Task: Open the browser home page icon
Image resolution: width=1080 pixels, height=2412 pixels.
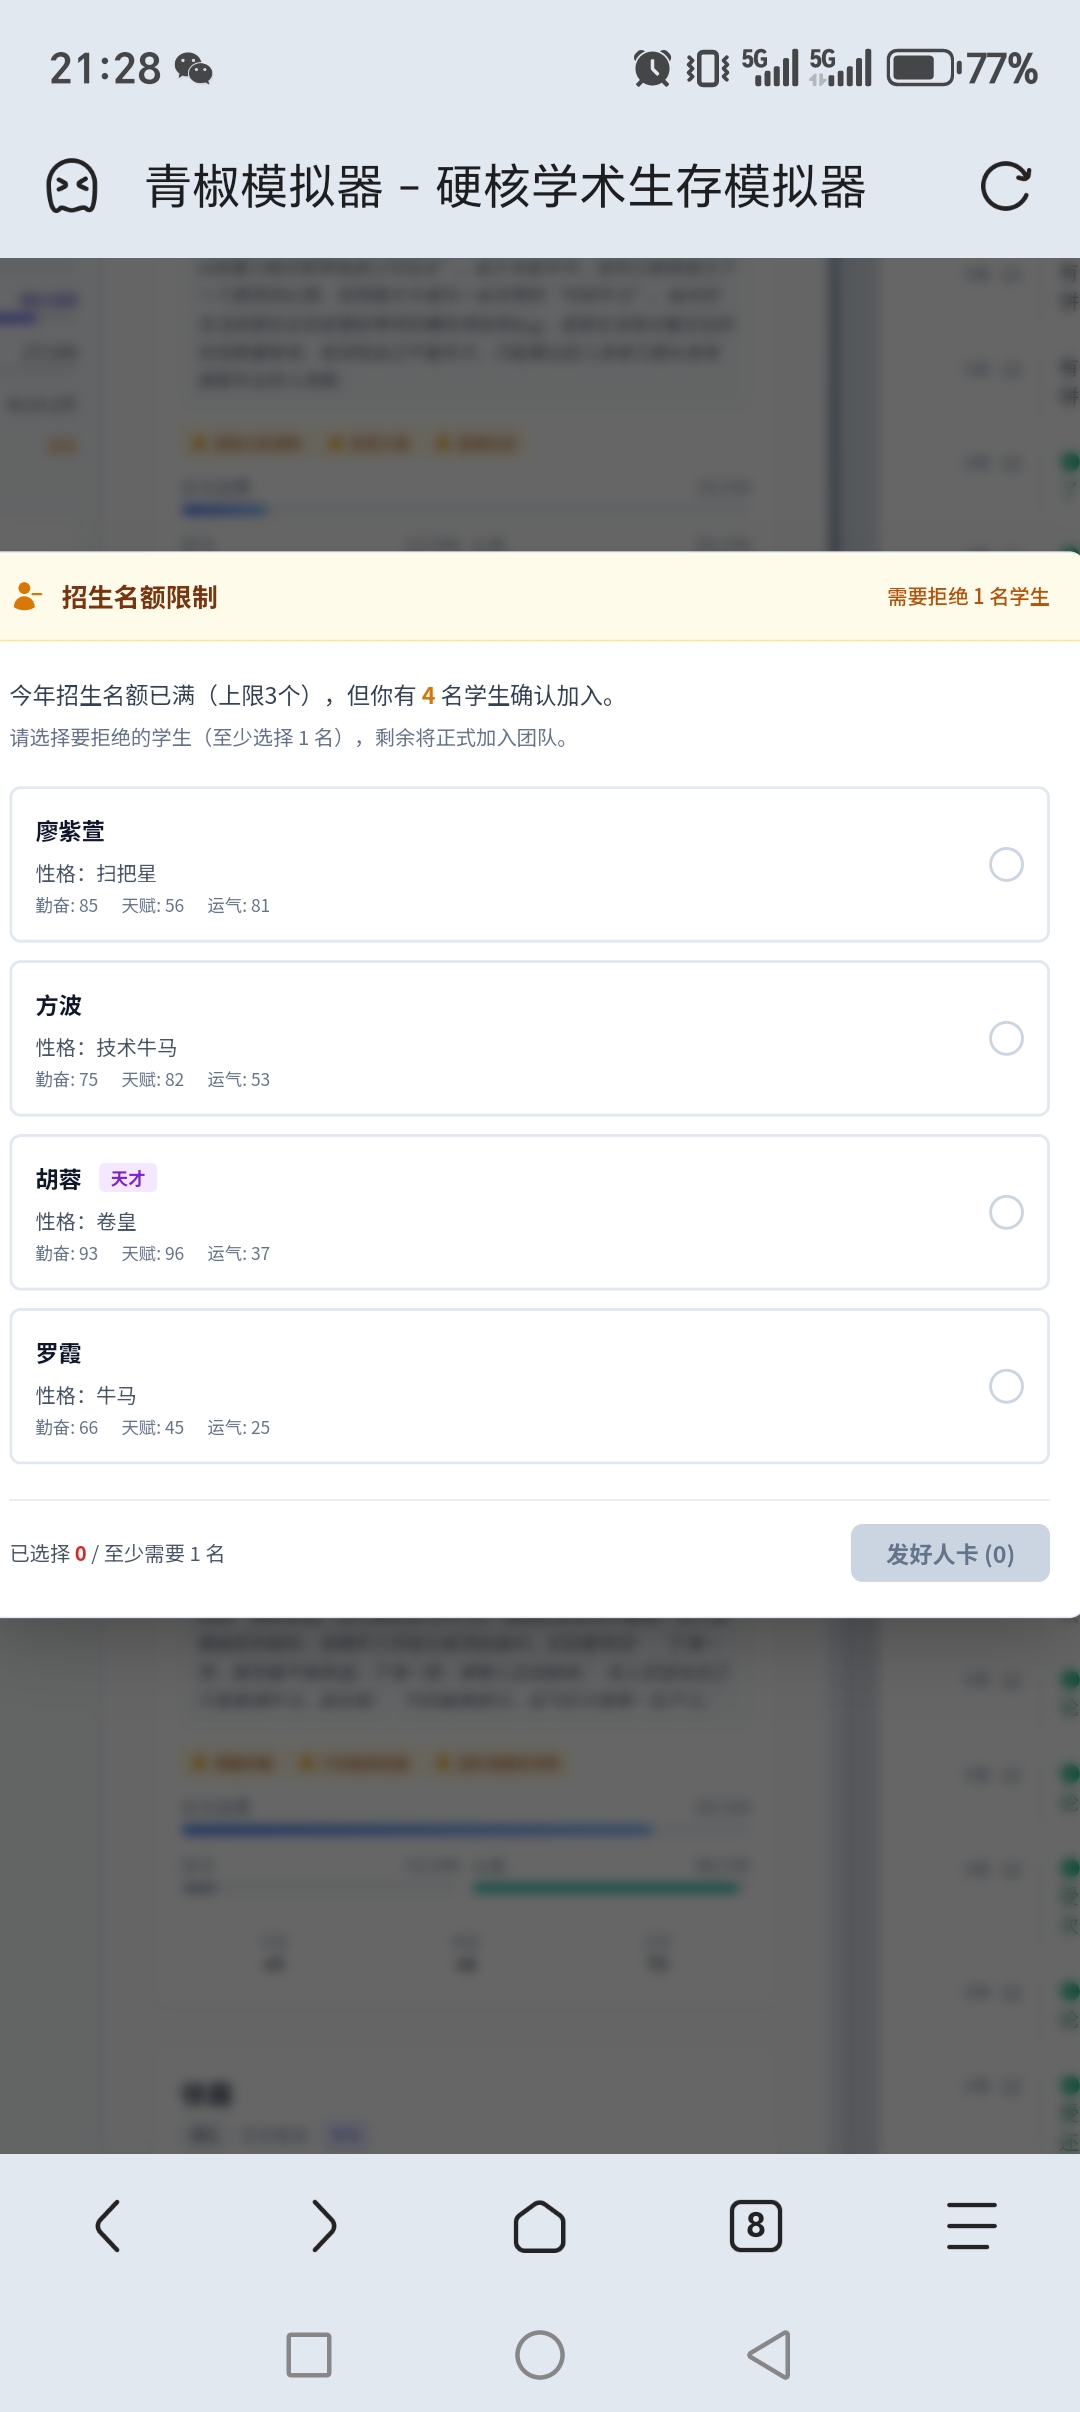Action: [540, 2226]
